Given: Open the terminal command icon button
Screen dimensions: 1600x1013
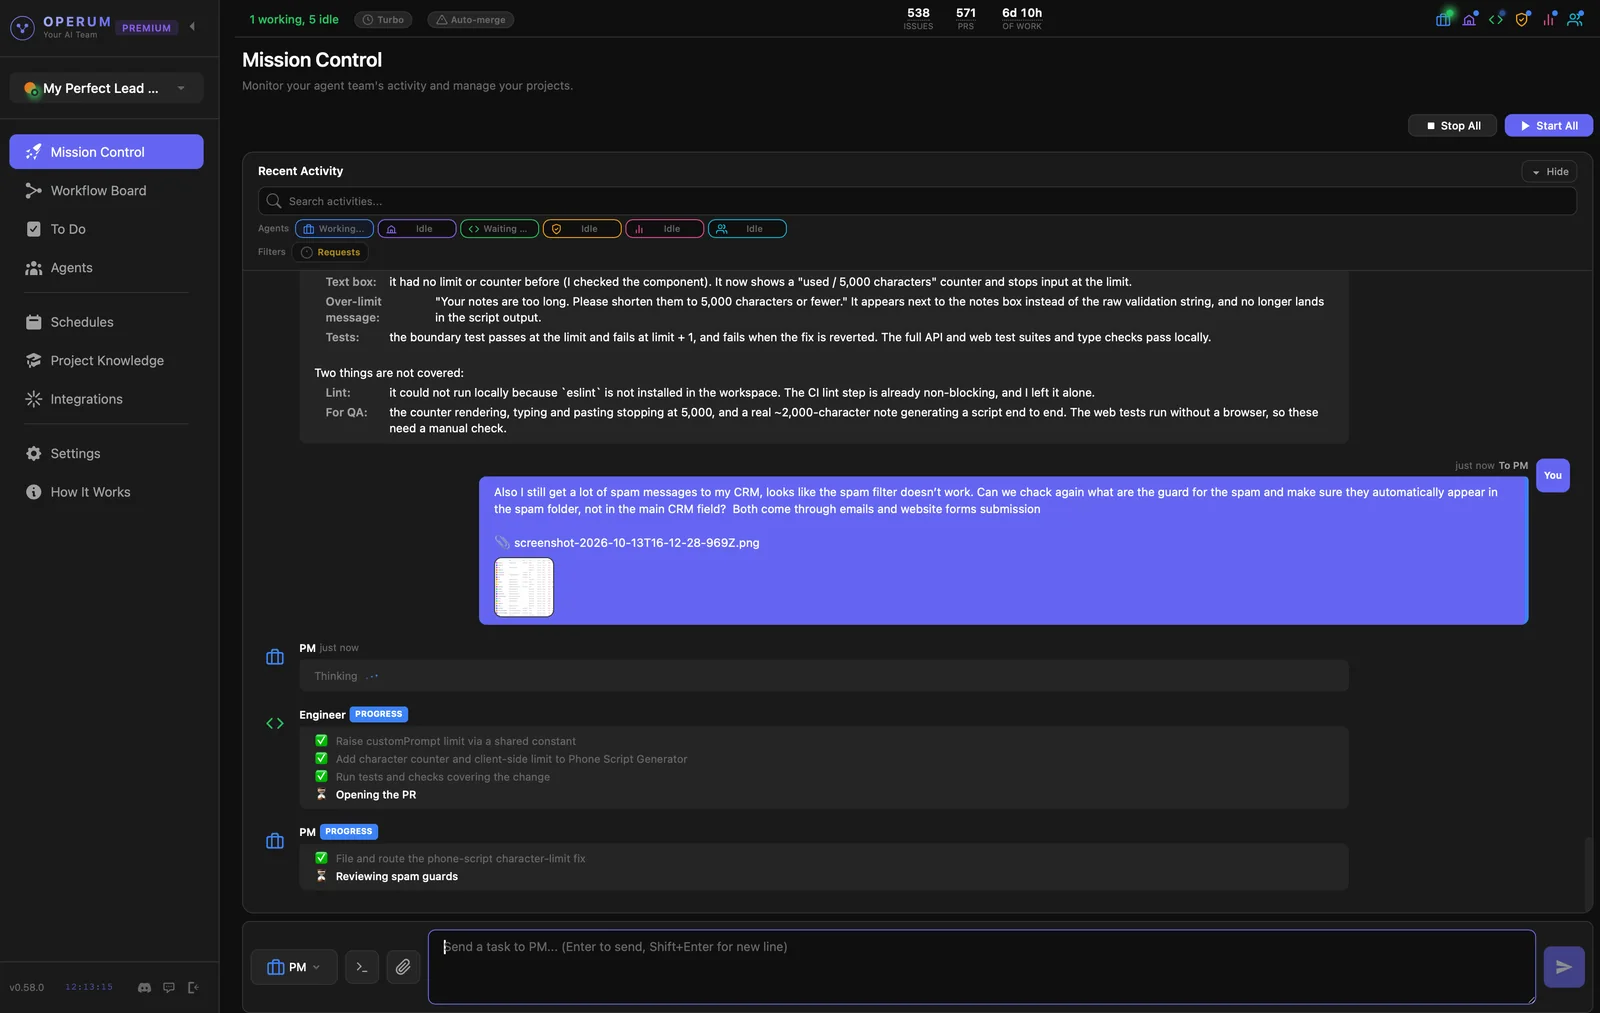Looking at the screenshot, I should (362, 967).
